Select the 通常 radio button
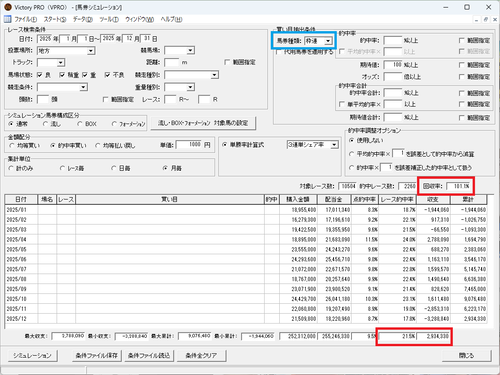Viewport: 500px width, 375px height. point(11,124)
